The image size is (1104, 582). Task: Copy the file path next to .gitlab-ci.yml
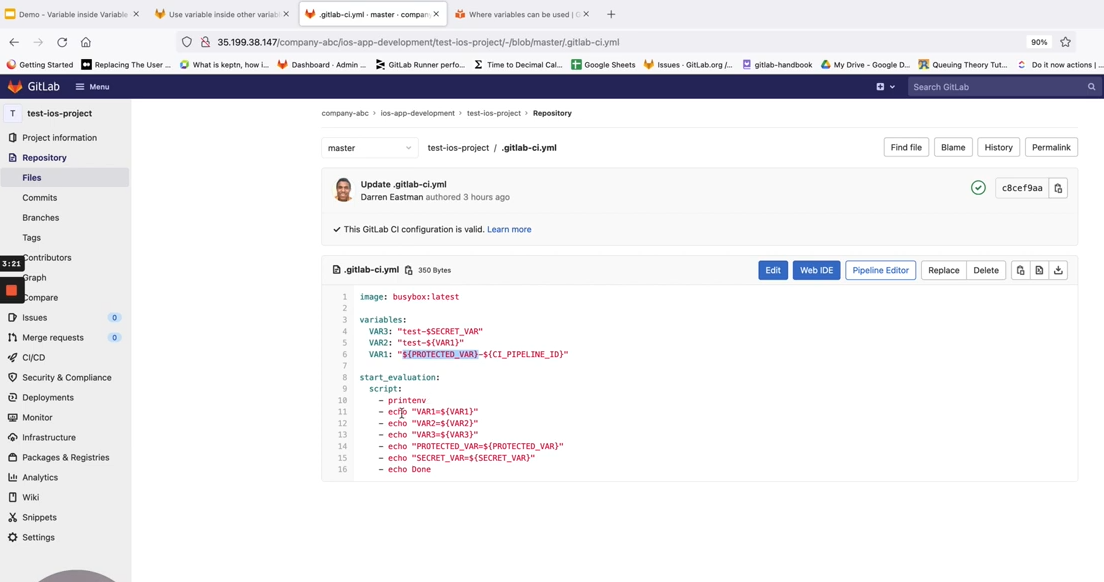(408, 270)
